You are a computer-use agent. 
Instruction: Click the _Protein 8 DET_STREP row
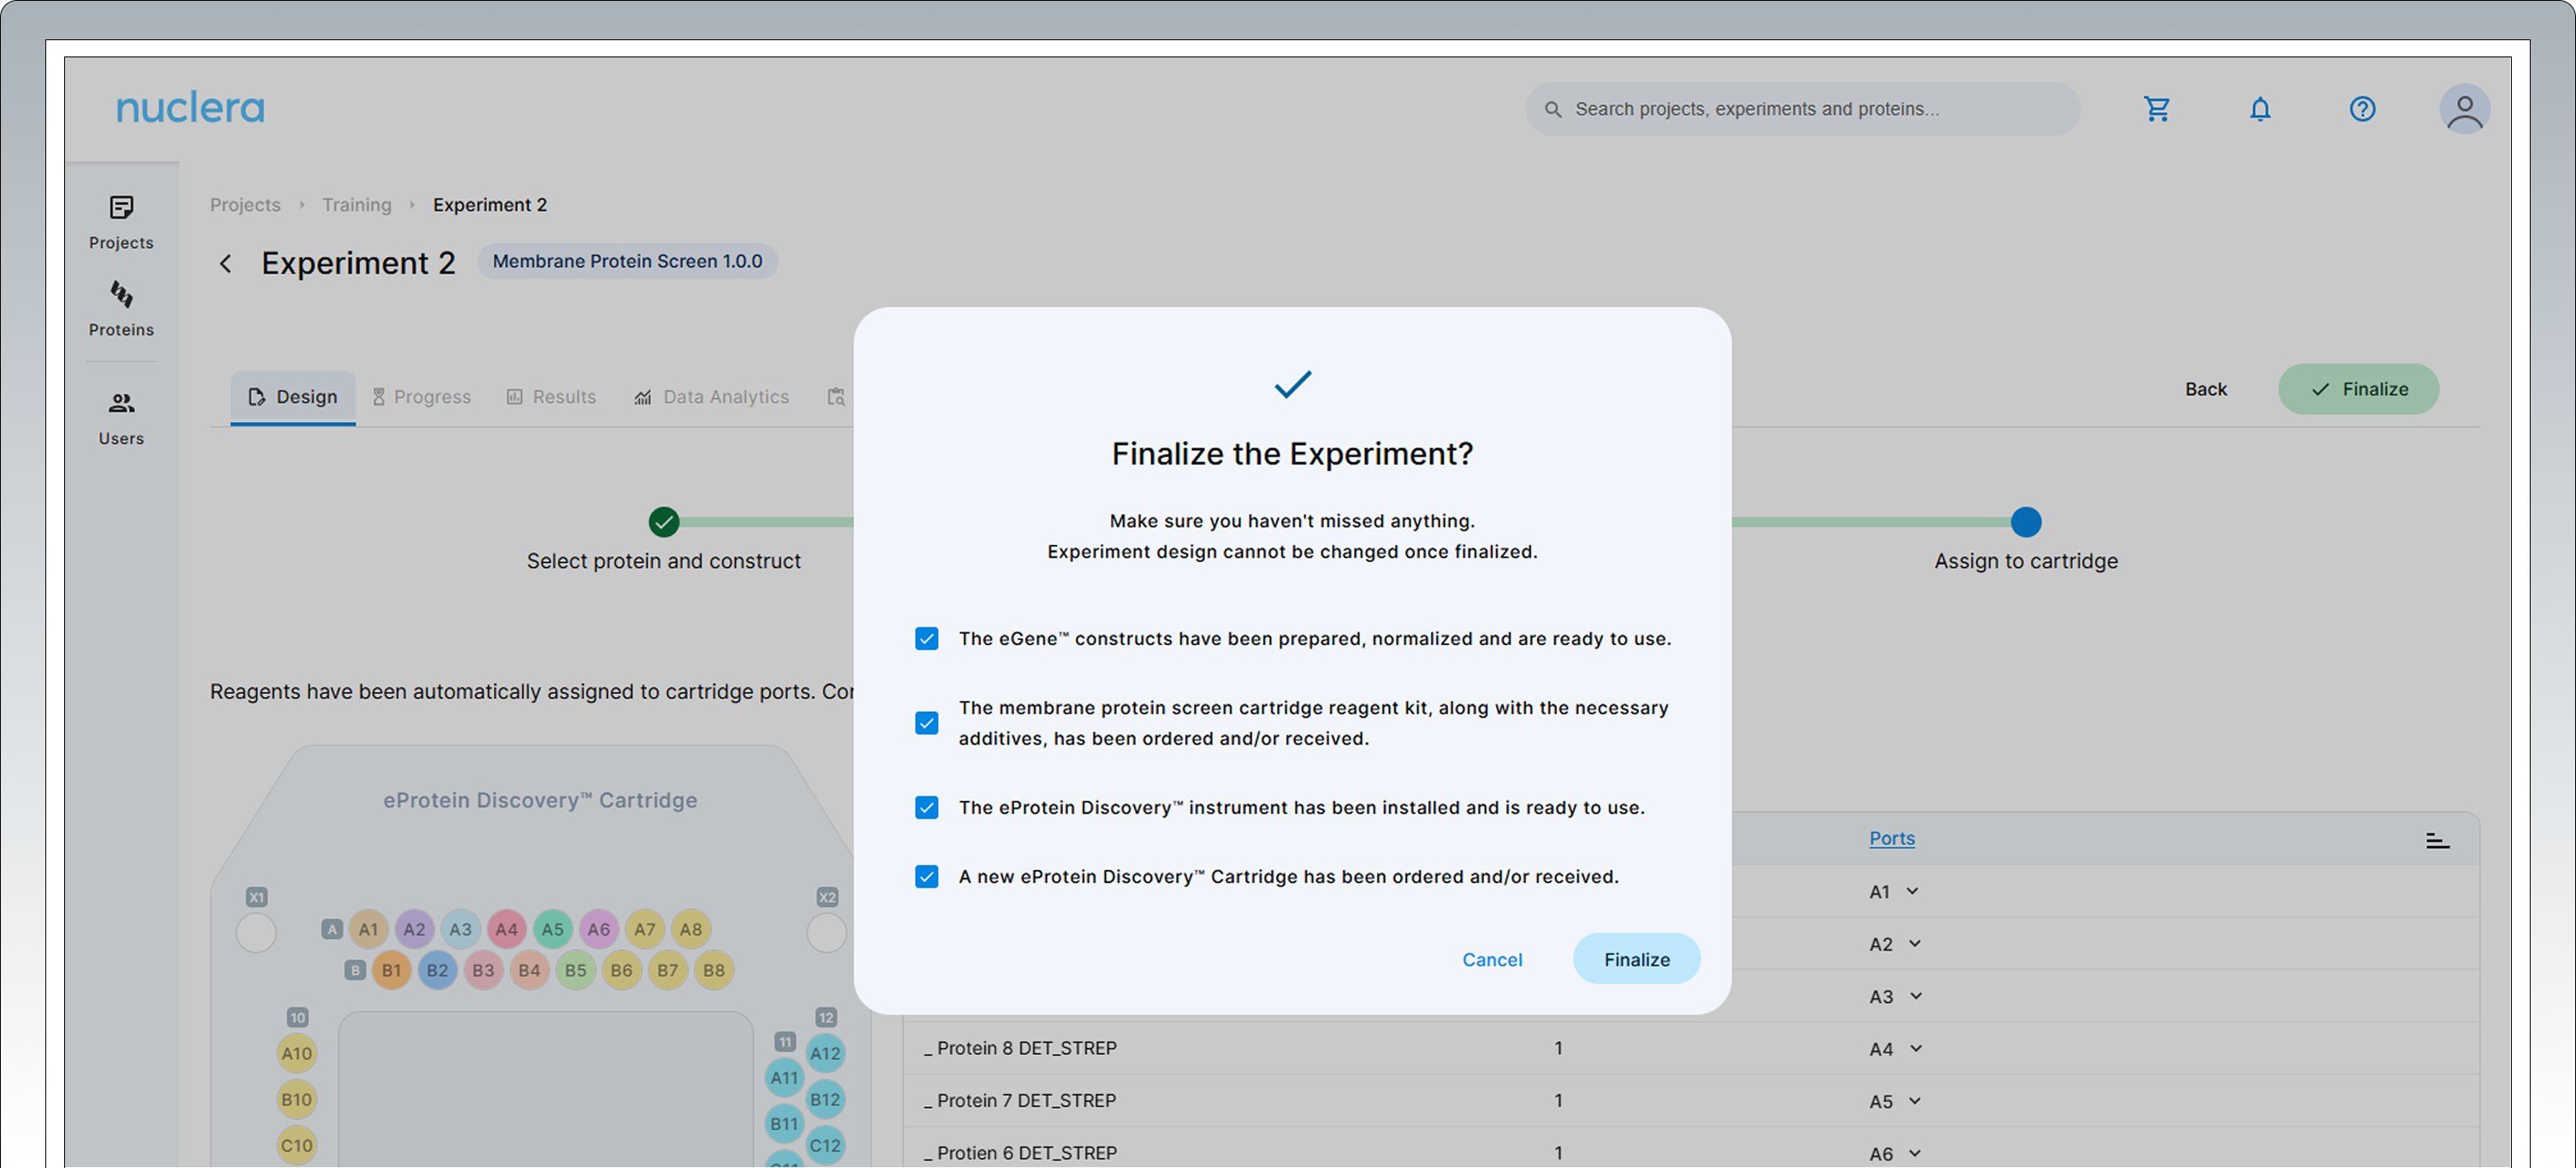[1690, 1049]
